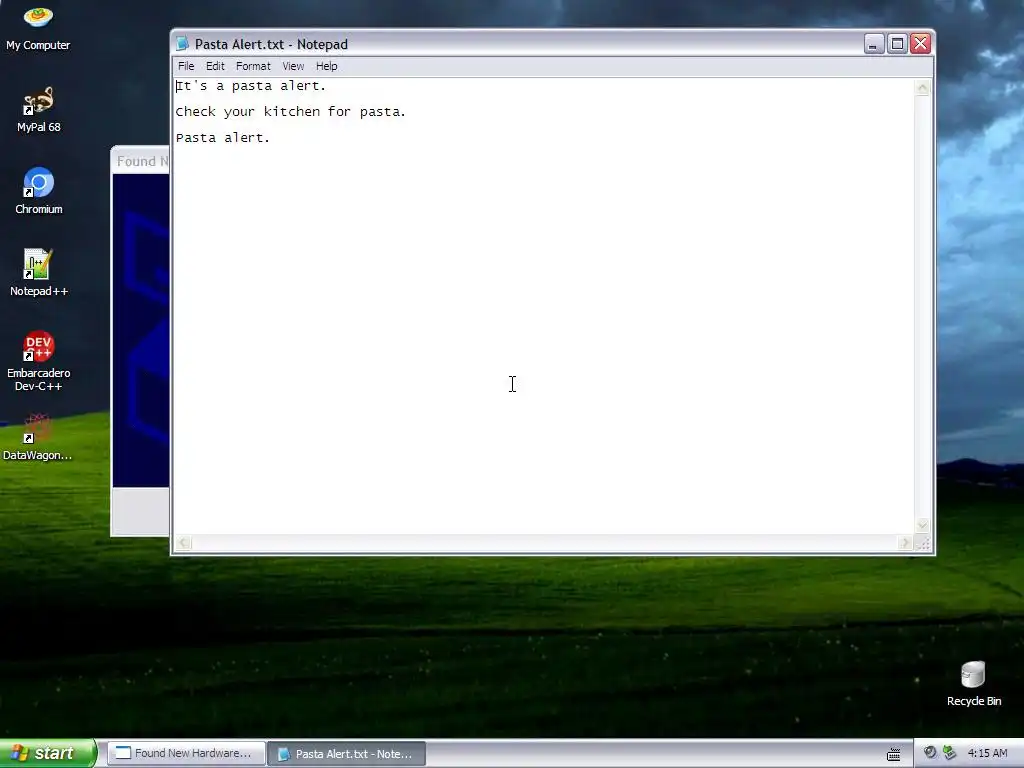1024x768 pixels.
Task: Open the View menu in Notepad
Action: click(x=293, y=66)
